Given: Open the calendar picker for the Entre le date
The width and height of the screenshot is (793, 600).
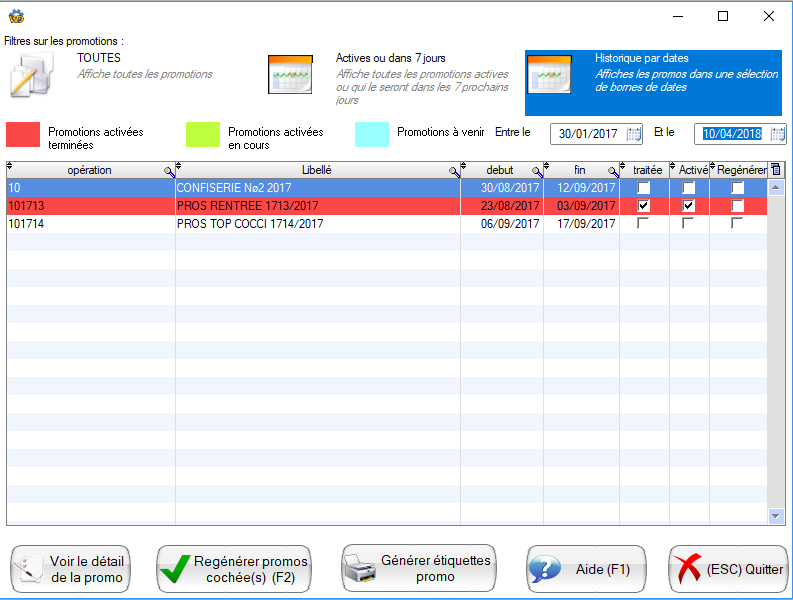Looking at the screenshot, I should [634, 134].
